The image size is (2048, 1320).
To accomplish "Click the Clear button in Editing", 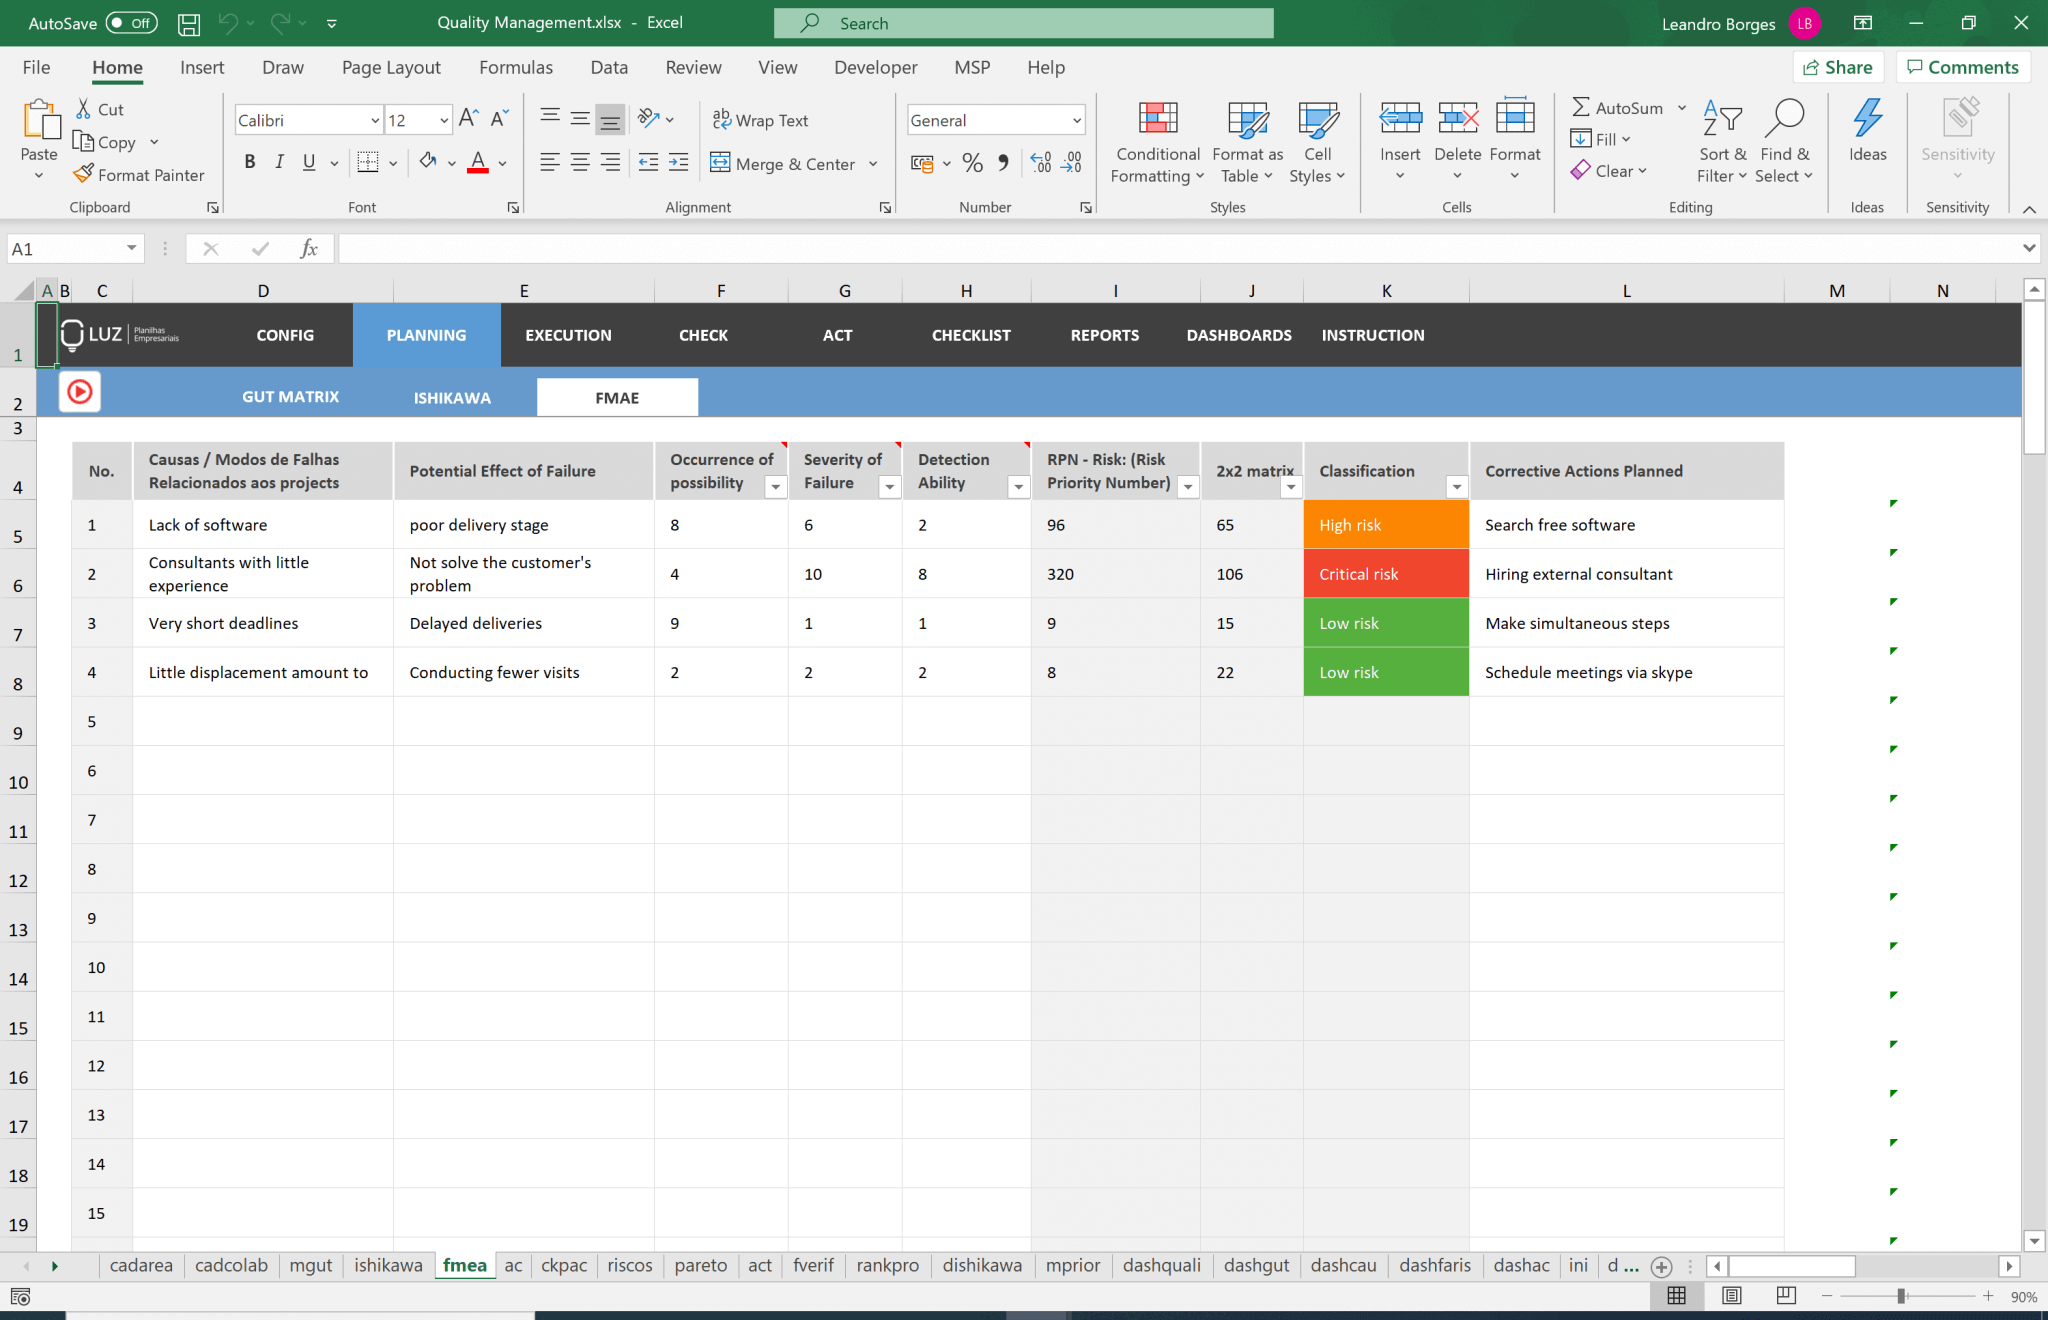I will point(1608,171).
